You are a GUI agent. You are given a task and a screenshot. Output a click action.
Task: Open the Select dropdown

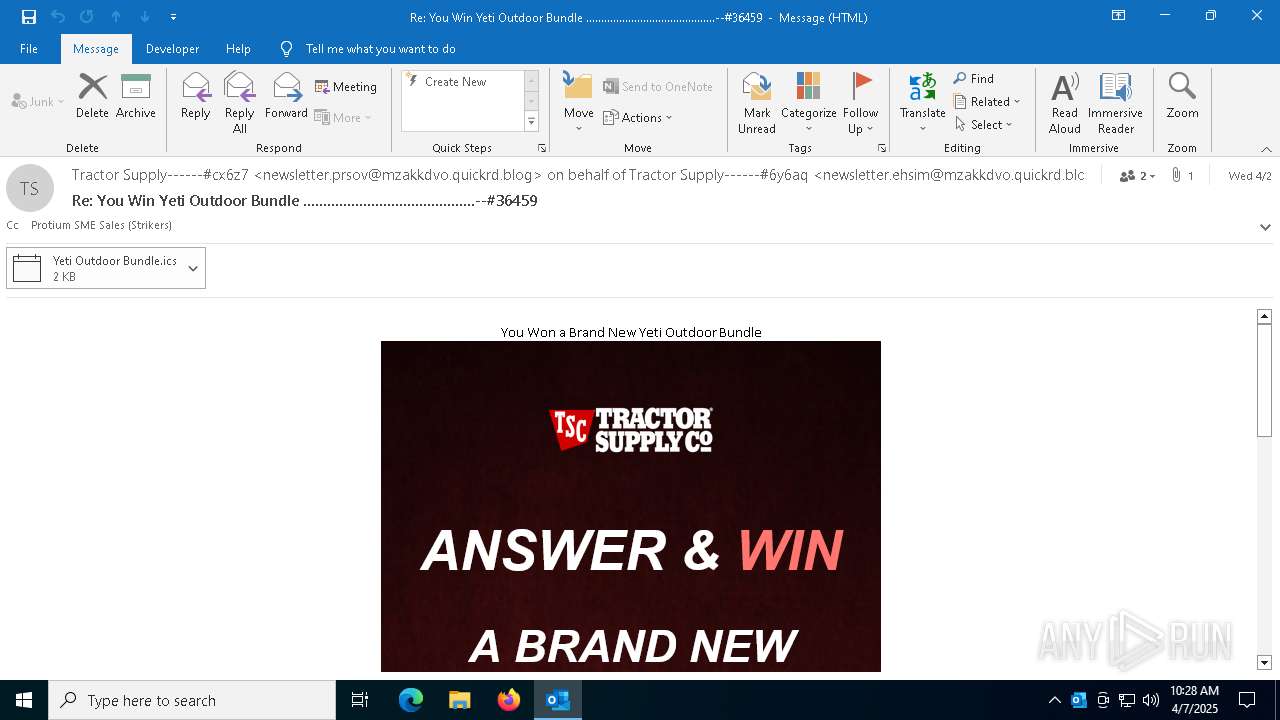pyautogui.click(x=984, y=124)
